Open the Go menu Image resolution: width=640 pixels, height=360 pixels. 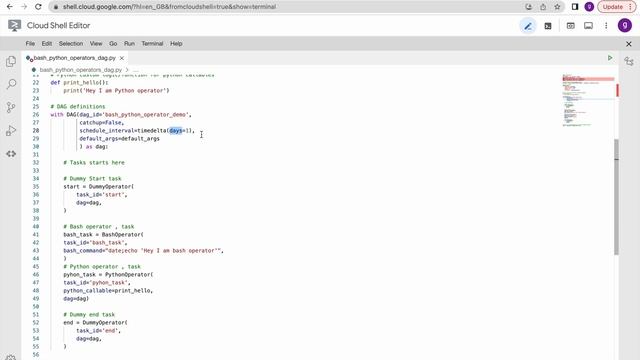coord(113,43)
